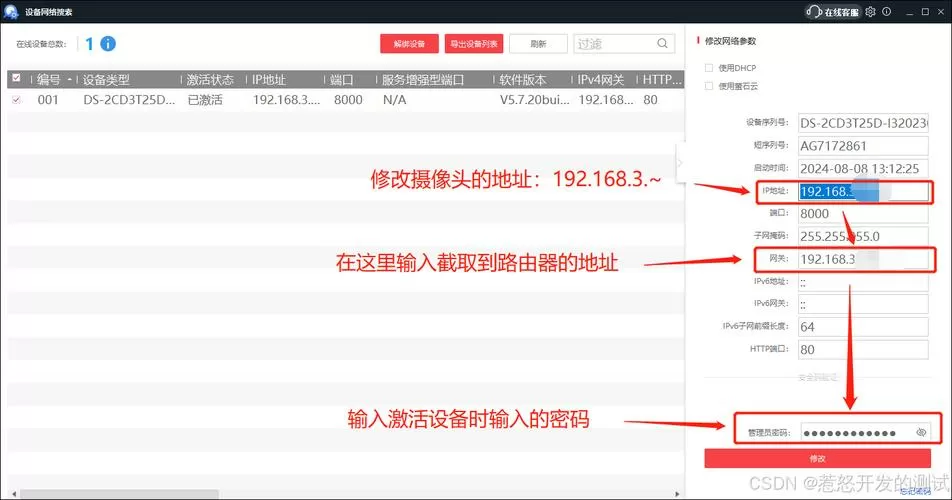Toggle checkbox for device row 001
The image size is (952, 500).
(16, 100)
